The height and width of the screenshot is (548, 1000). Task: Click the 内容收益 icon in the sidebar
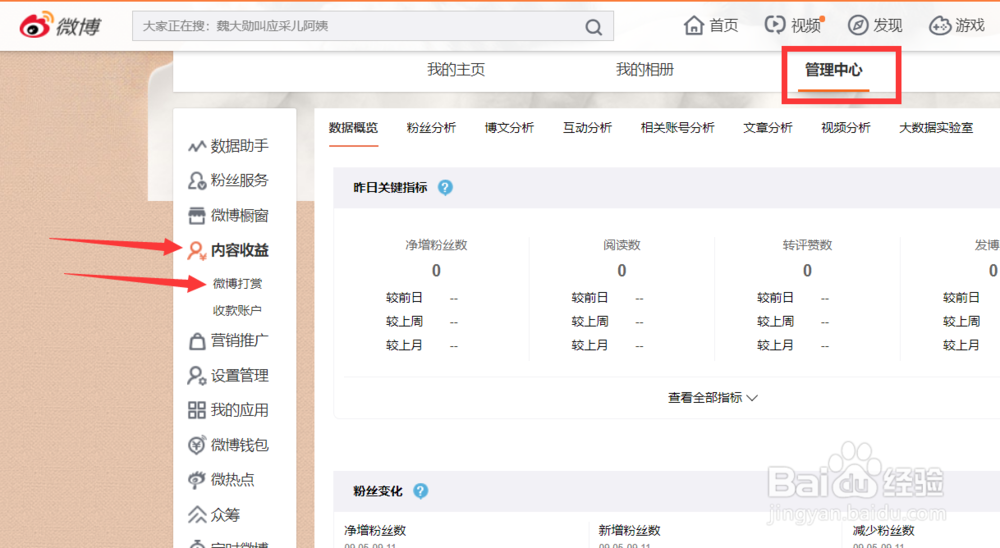click(x=196, y=250)
